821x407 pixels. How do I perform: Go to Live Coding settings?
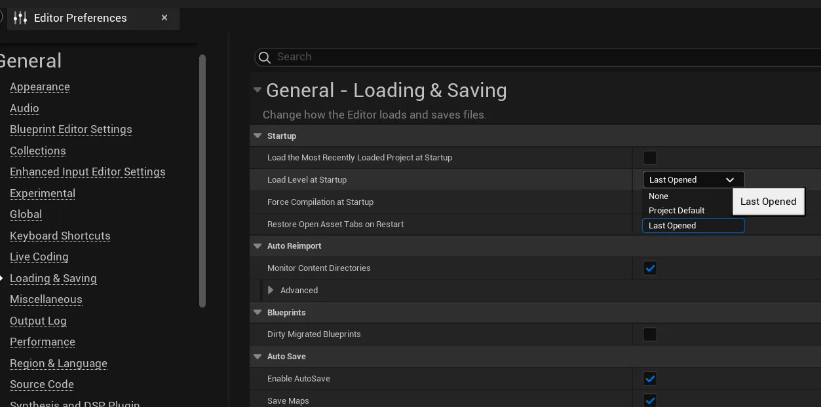click(39, 257)
